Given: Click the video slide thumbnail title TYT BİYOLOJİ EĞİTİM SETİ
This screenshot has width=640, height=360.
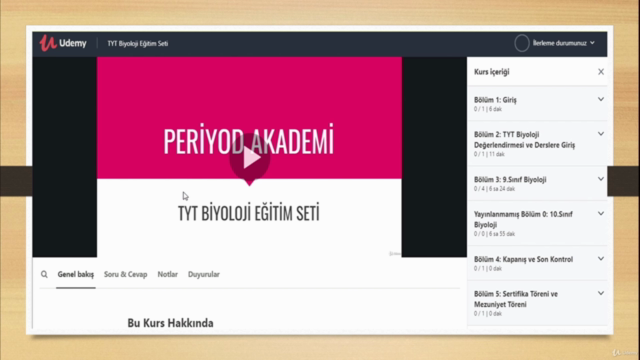Looking at the screenshot, I should click(249, 213).
